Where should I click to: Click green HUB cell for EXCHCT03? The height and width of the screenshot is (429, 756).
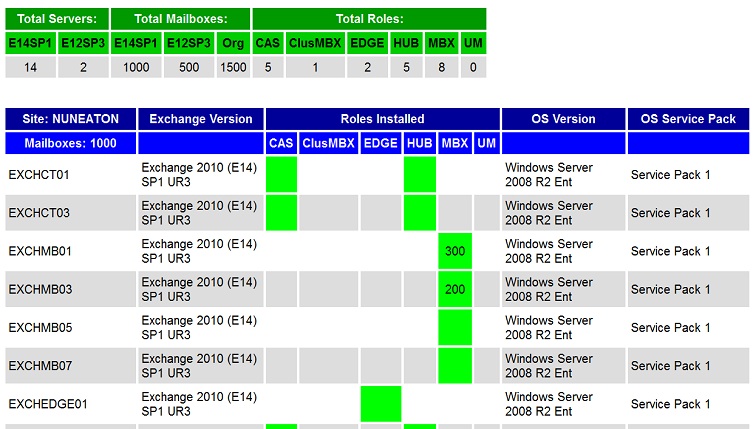pos(419,213)
